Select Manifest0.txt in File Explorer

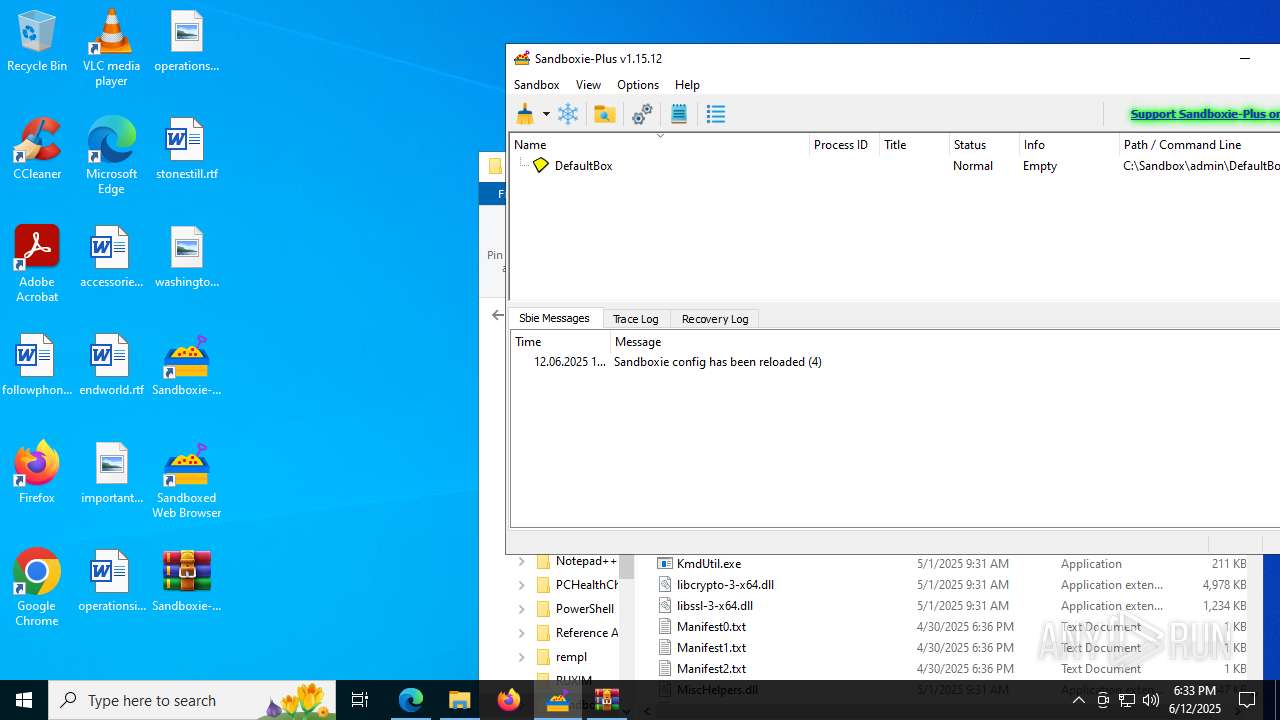(711, 627)
